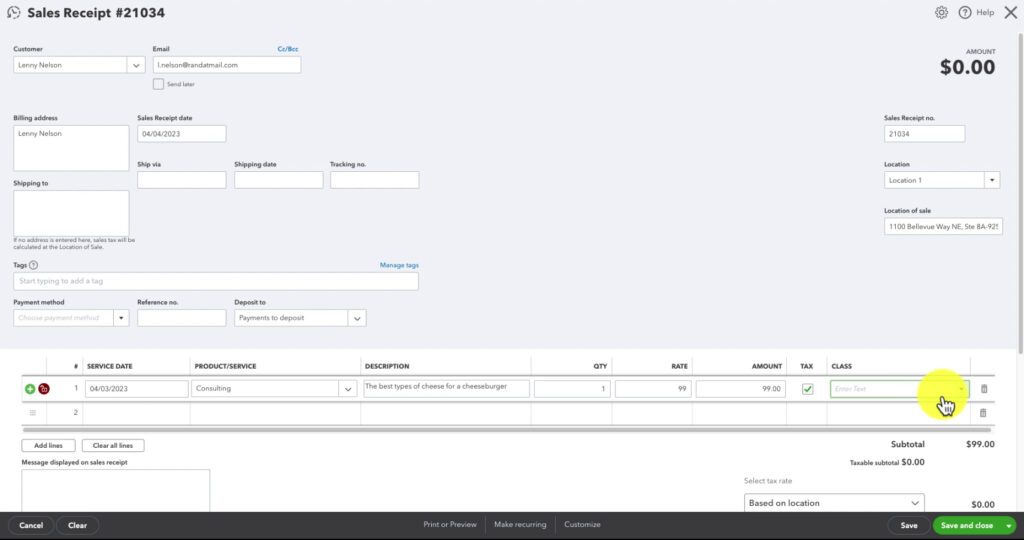Click the red copy line icon
The height and width of the screenshot is (540, 1024).
pos(44,389)
